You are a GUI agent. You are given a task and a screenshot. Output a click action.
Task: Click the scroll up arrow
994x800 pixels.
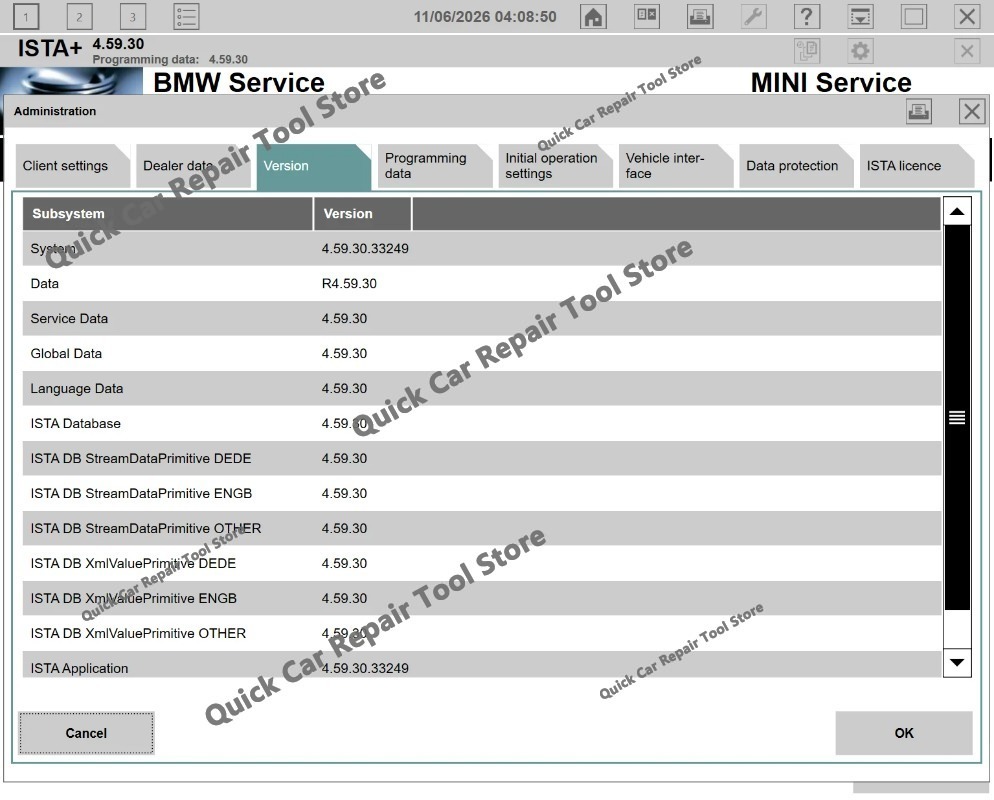click(957, 211)
